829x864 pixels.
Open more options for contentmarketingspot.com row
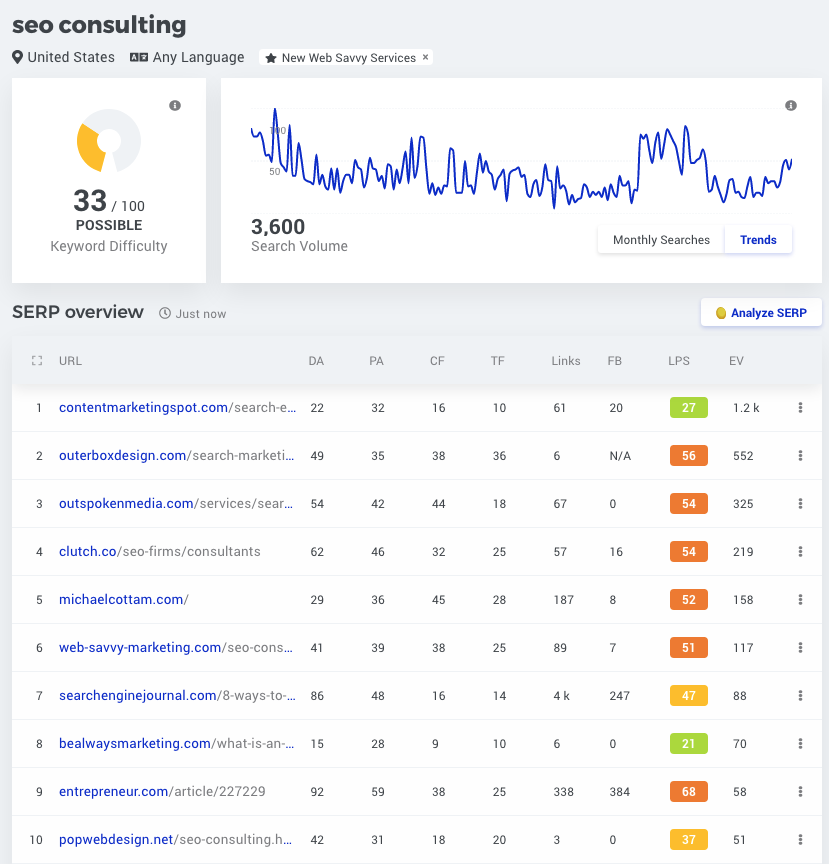click(800, 407)
